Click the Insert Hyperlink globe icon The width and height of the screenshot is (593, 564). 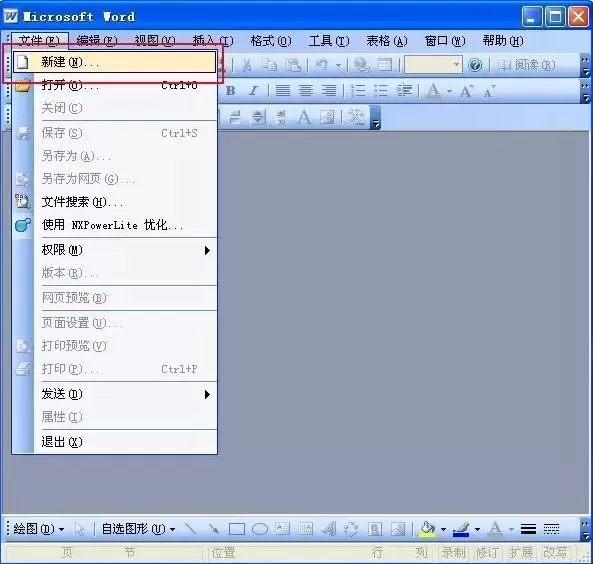coord(362,65)
